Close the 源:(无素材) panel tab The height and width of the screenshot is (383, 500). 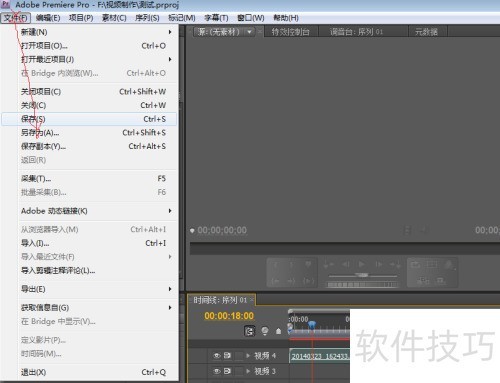pos(259,32)
